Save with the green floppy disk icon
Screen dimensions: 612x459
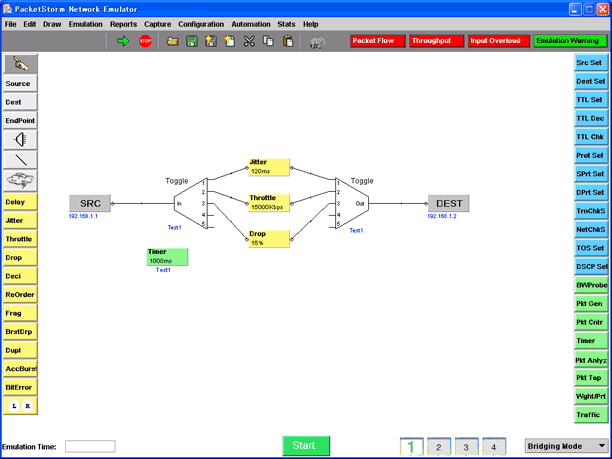(192, 41)
